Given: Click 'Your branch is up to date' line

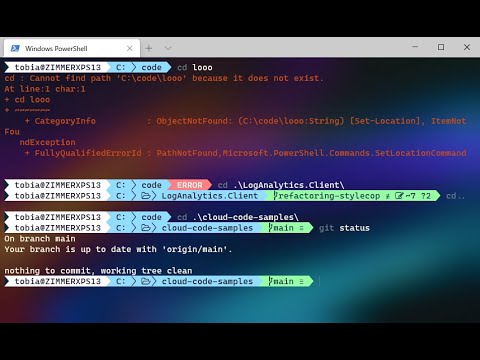Looking at the screenshot, I should click(x=118, y=249).
